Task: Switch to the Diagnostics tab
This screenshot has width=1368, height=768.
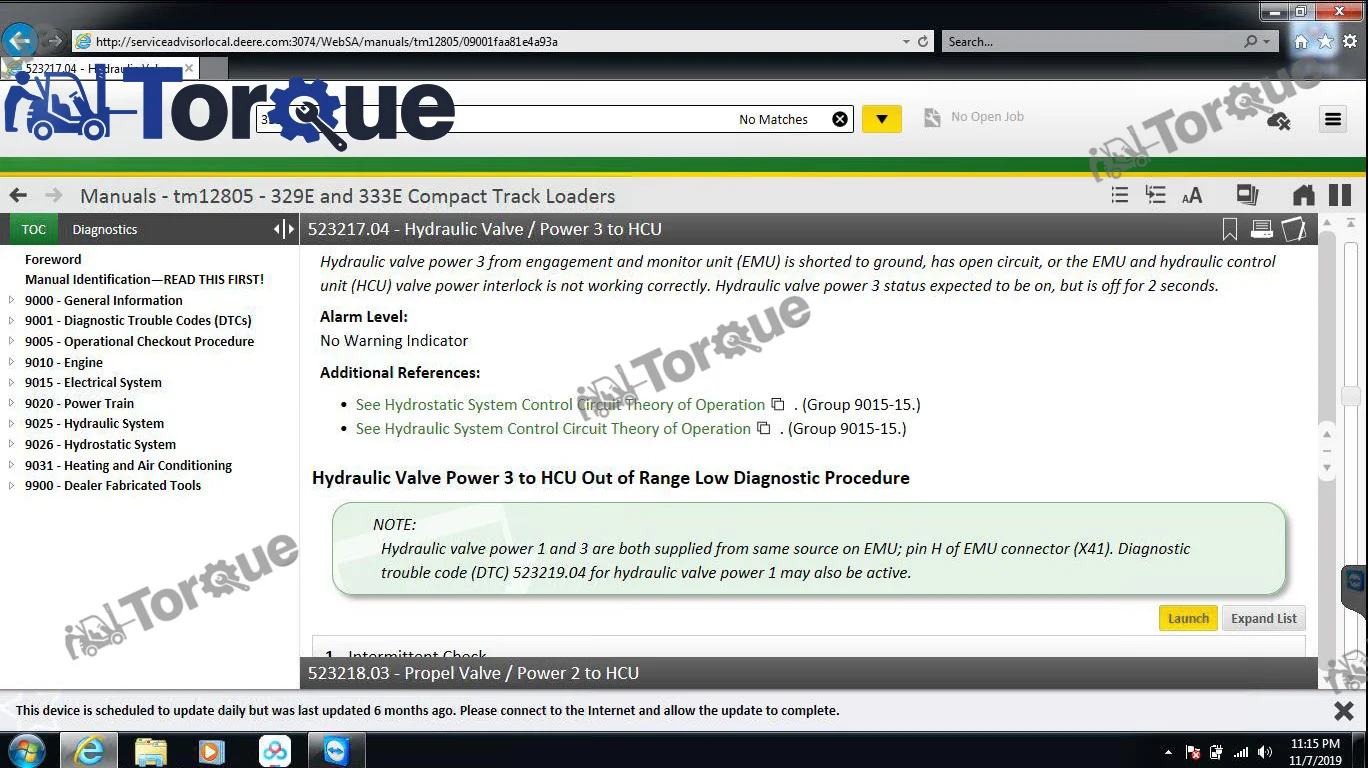Action: pos(105,229)
